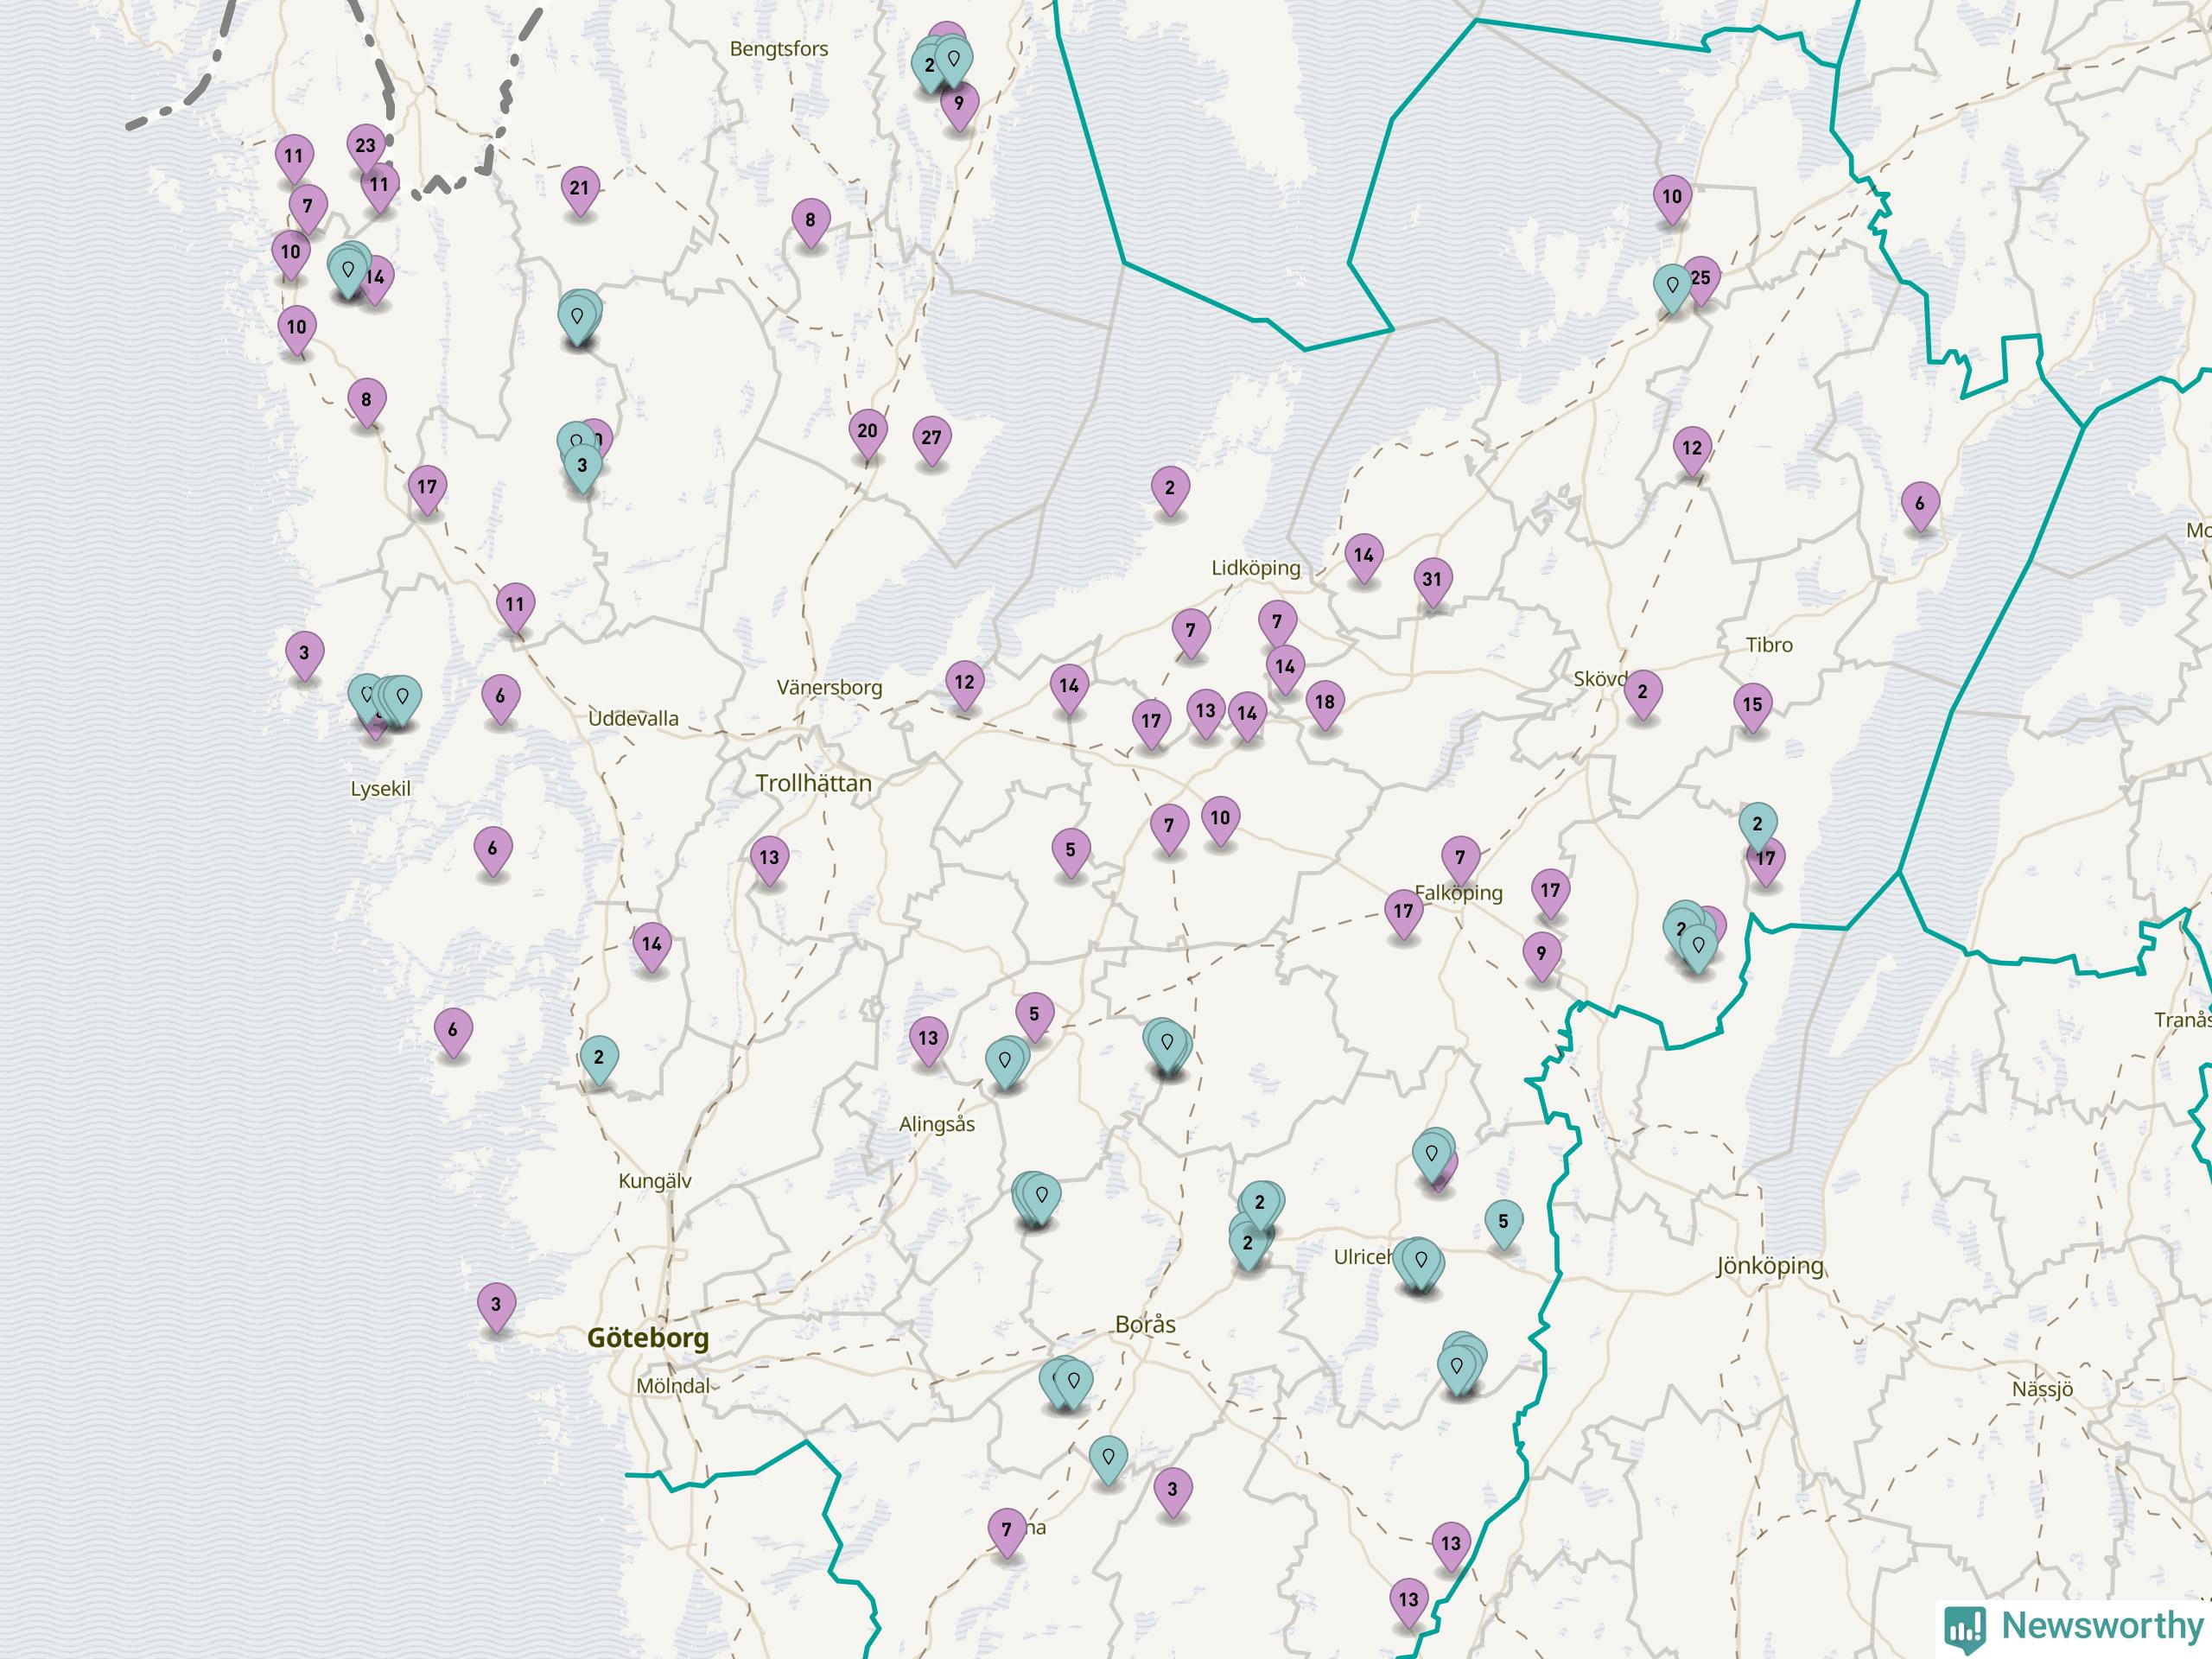Select the Borås city label
The width and height of the screenshot is (2212, 1659).
coord(1145,1324)
